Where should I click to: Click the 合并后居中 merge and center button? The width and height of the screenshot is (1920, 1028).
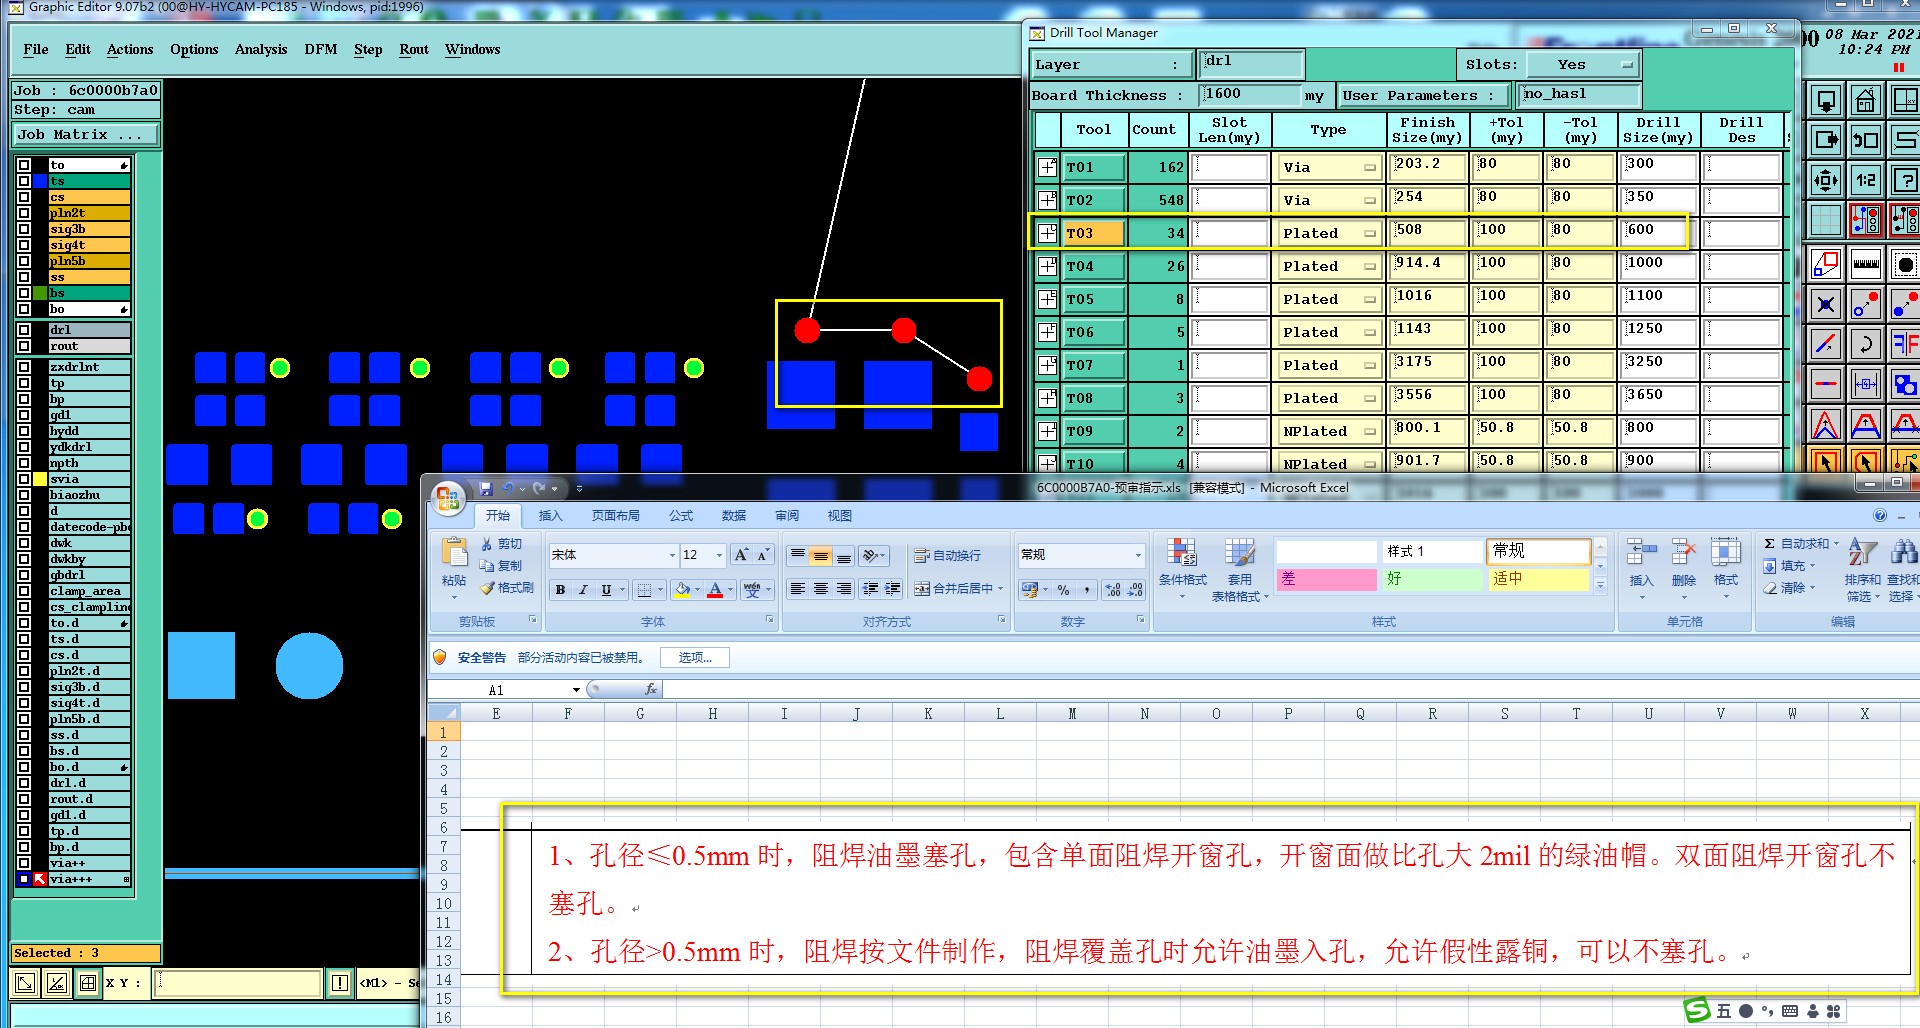(957, 589)
